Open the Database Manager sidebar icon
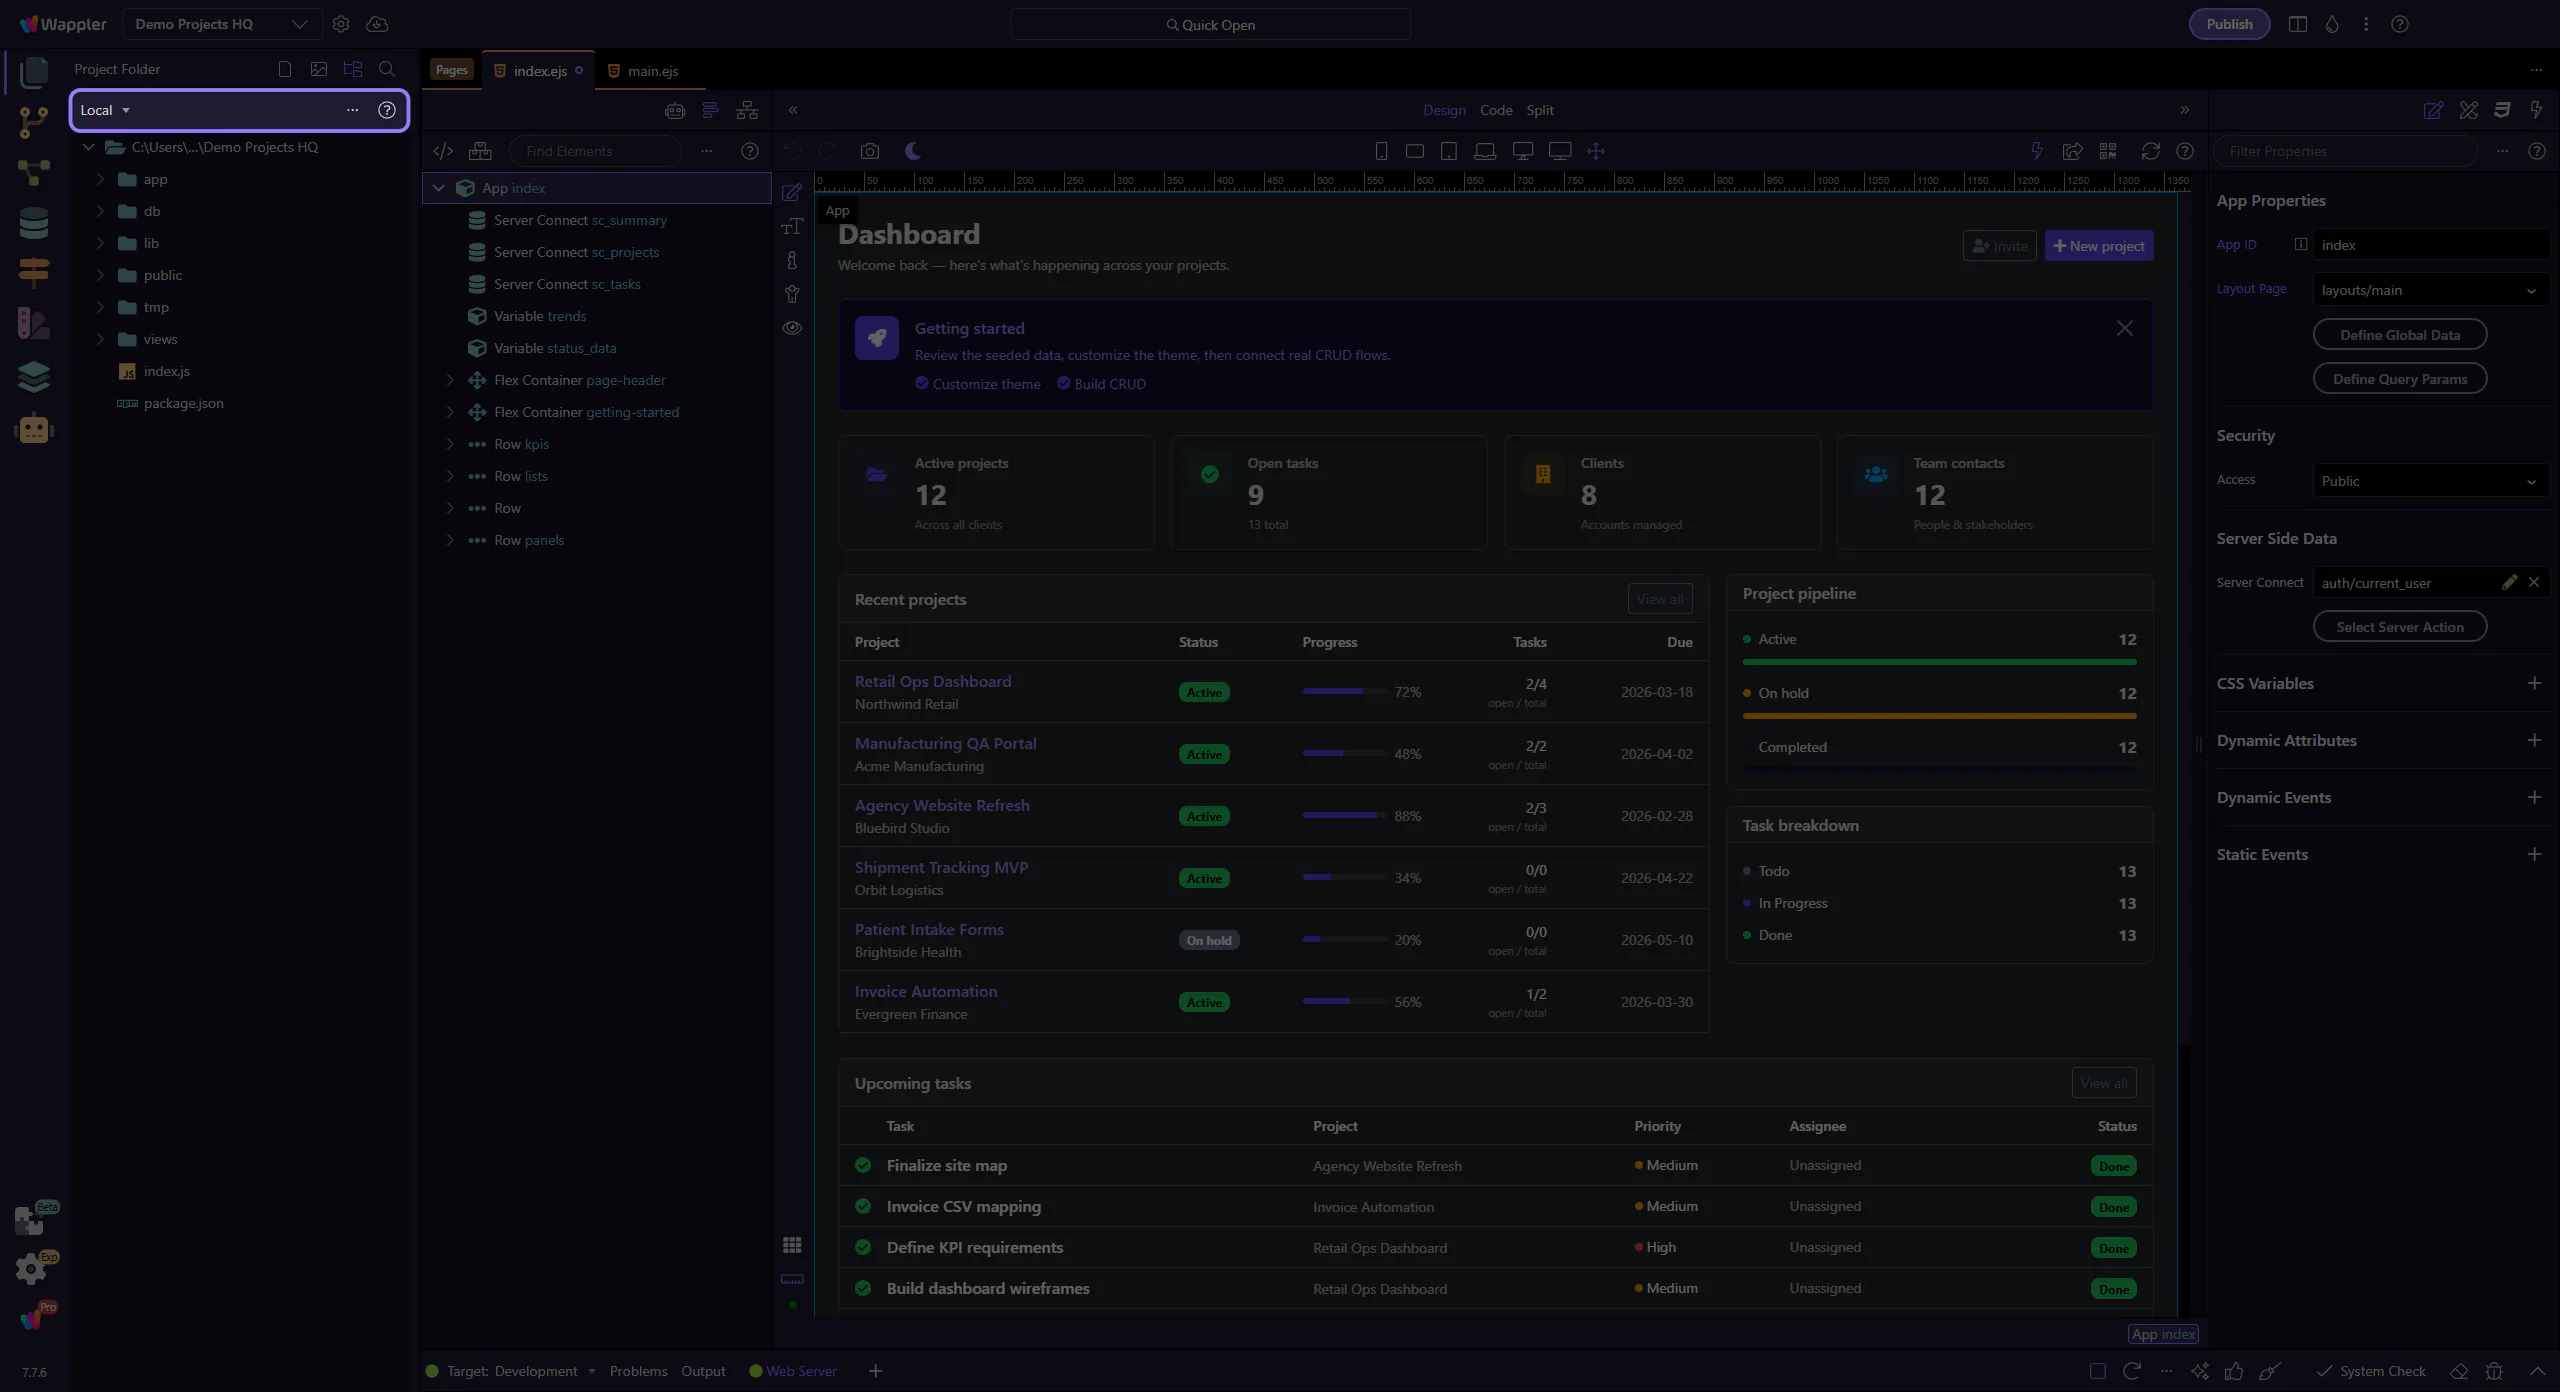2560x1392 pixels. point(34,223)
